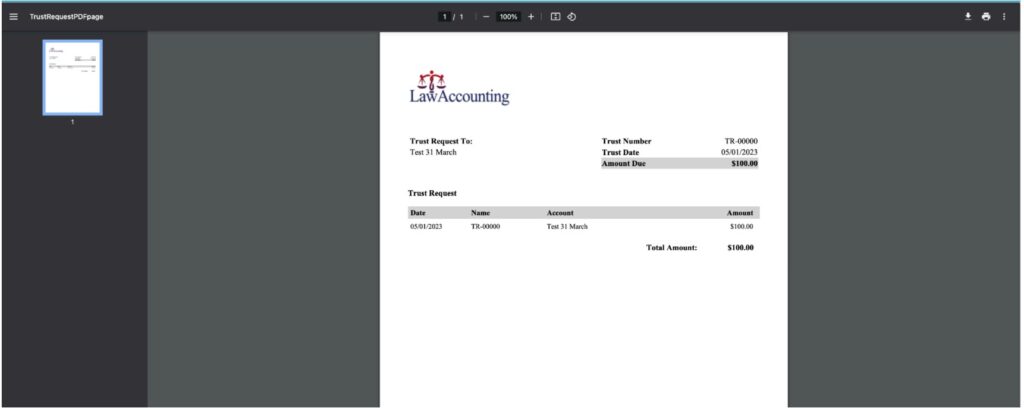Viewport: 1024px width, 408px height.
Task: Print the trust request document
Action: point(986,17)
